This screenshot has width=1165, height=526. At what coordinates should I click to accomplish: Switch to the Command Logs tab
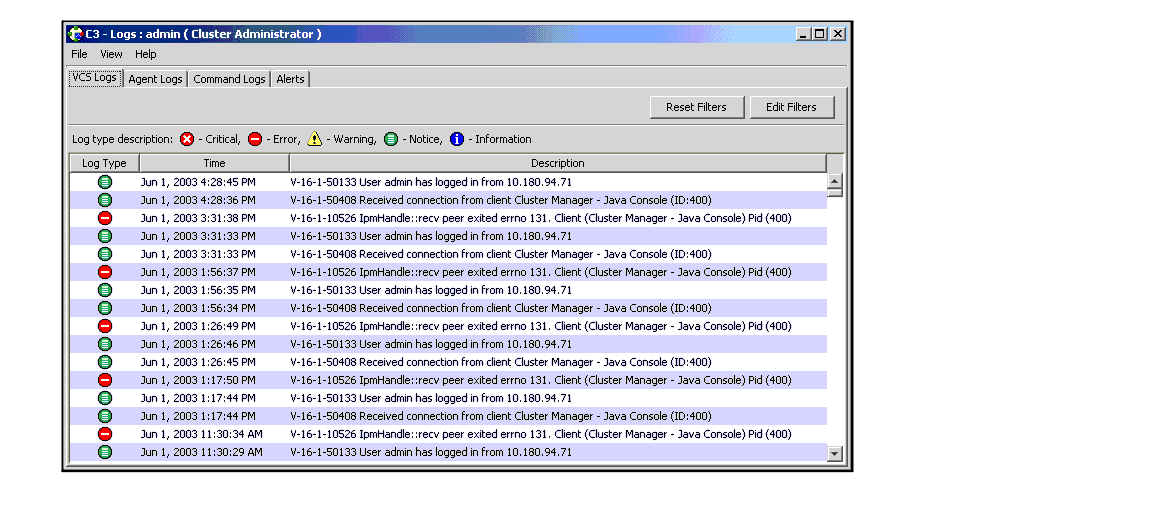point(229,79)
